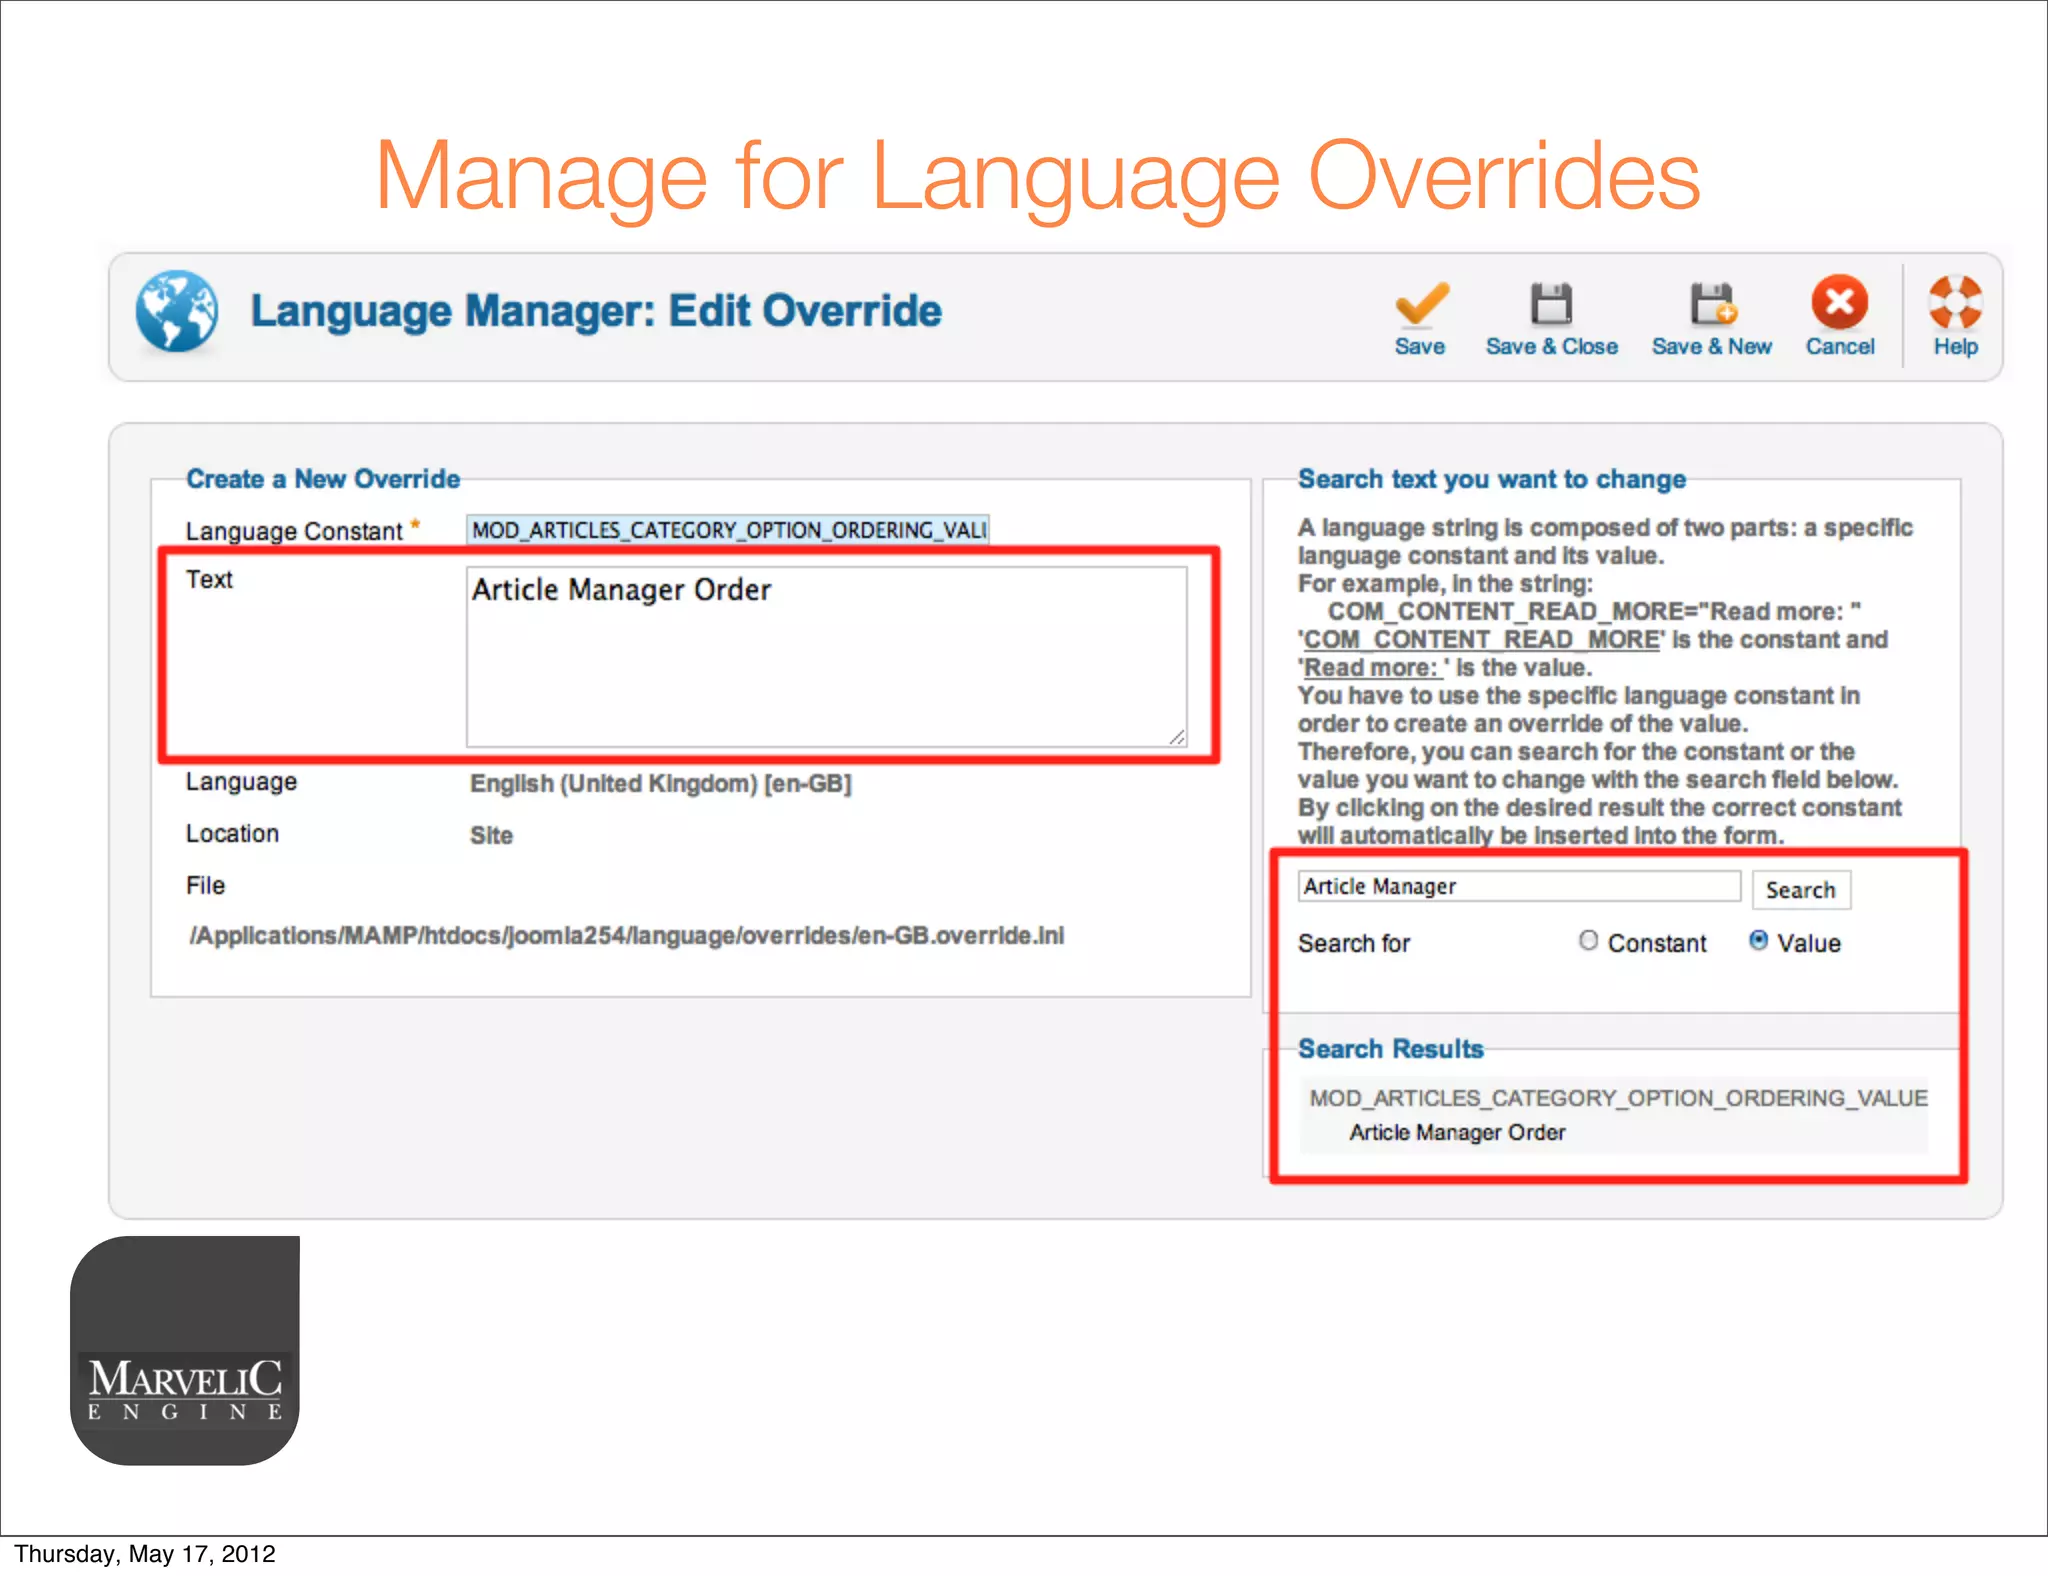Click the 'Site' location value
This screenshot has width=2048, height=1576.
[x=491, y=835]
